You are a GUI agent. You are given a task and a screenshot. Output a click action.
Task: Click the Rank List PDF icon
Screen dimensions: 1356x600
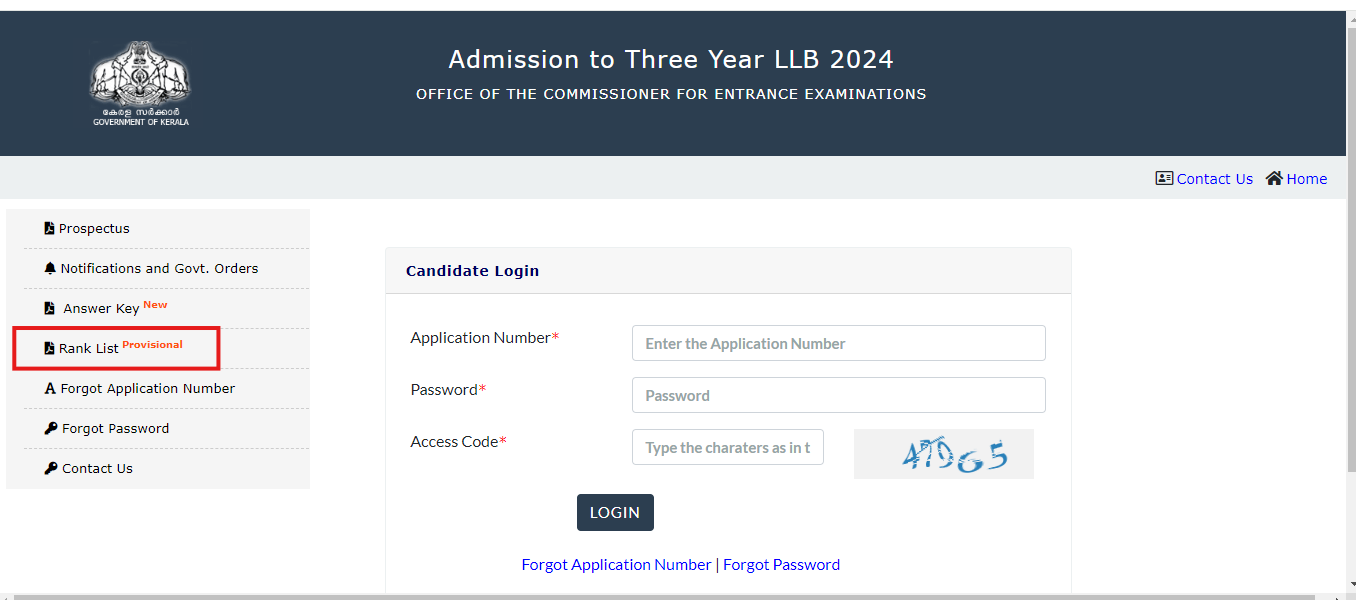[49, 348]
